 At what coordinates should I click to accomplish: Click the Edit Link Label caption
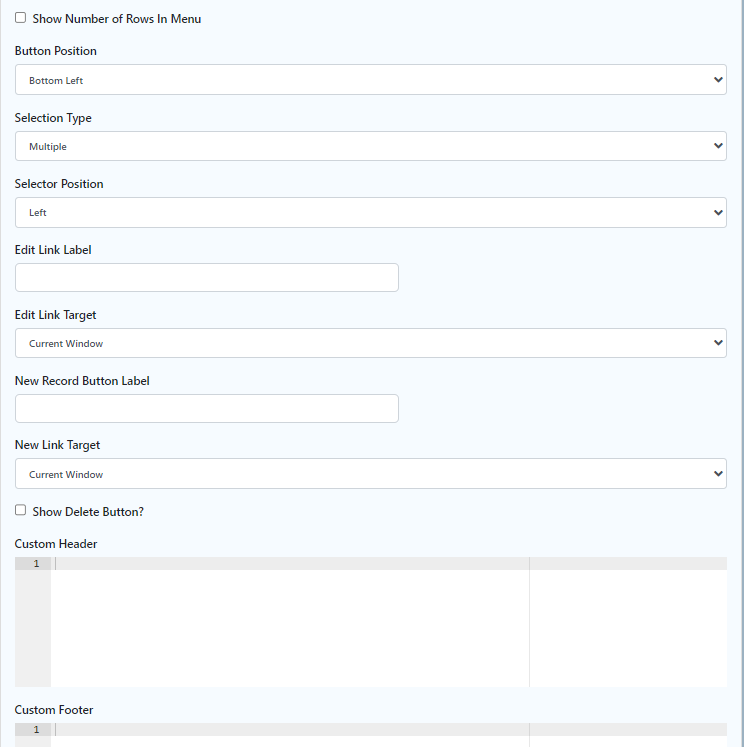click(x=53, y=250)
